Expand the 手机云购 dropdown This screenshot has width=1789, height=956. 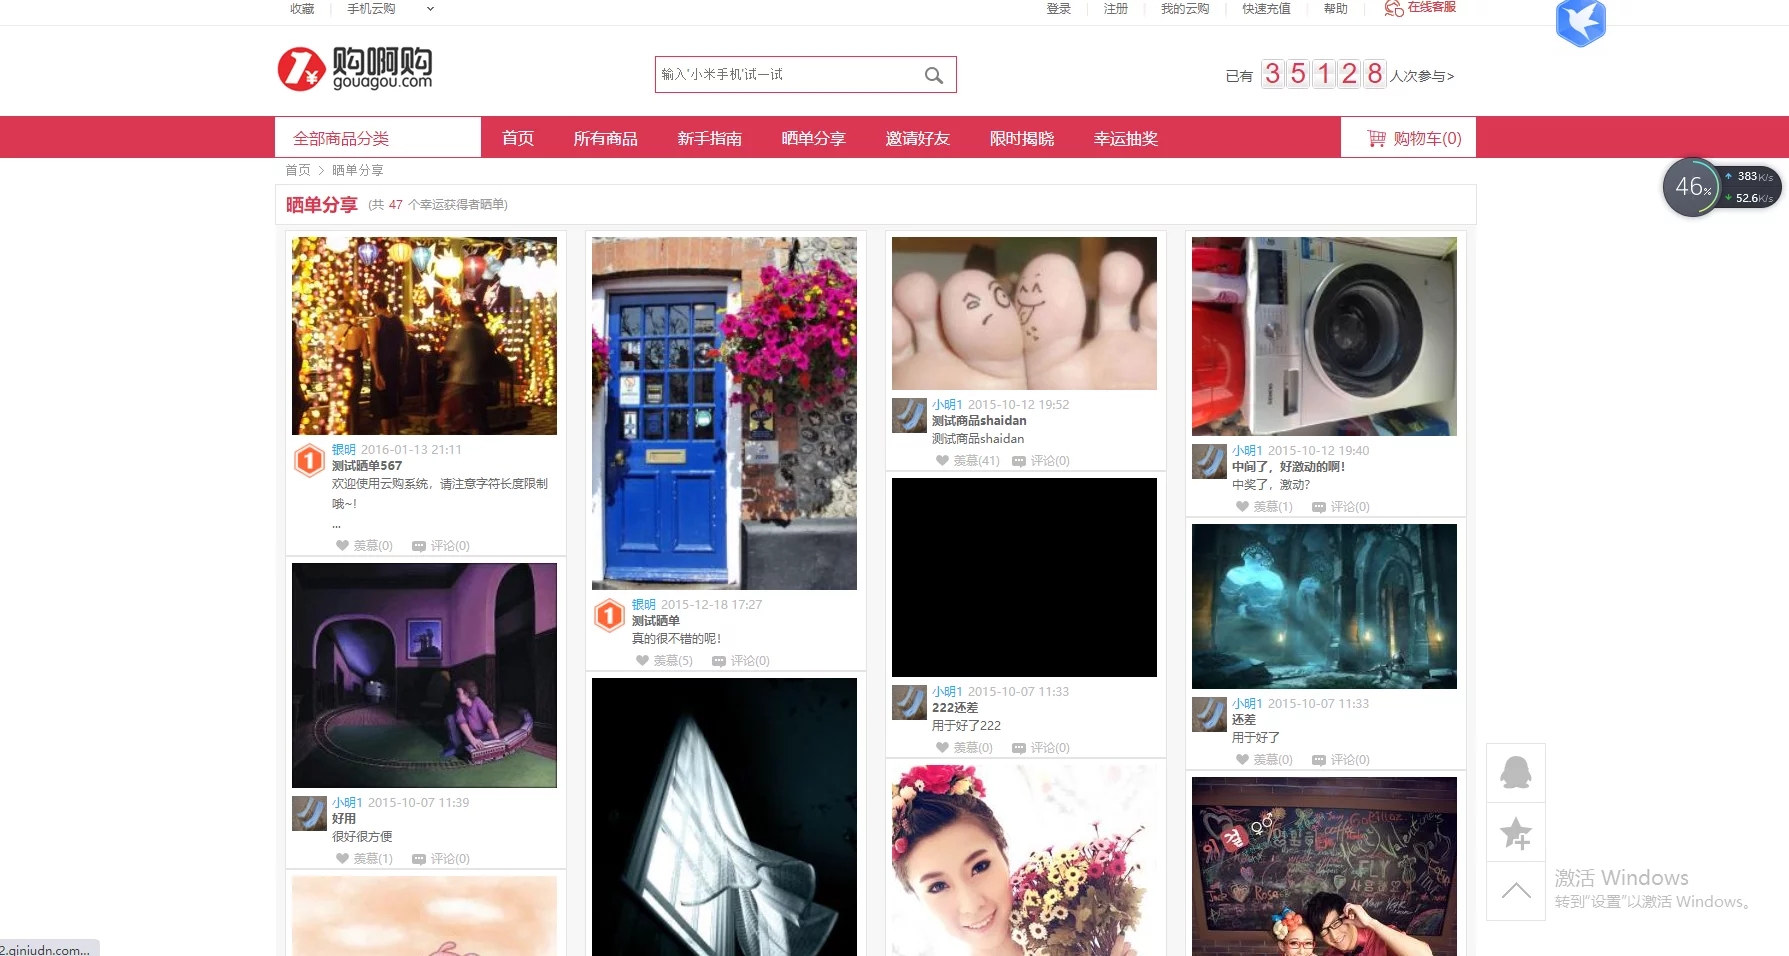point(430,9)
